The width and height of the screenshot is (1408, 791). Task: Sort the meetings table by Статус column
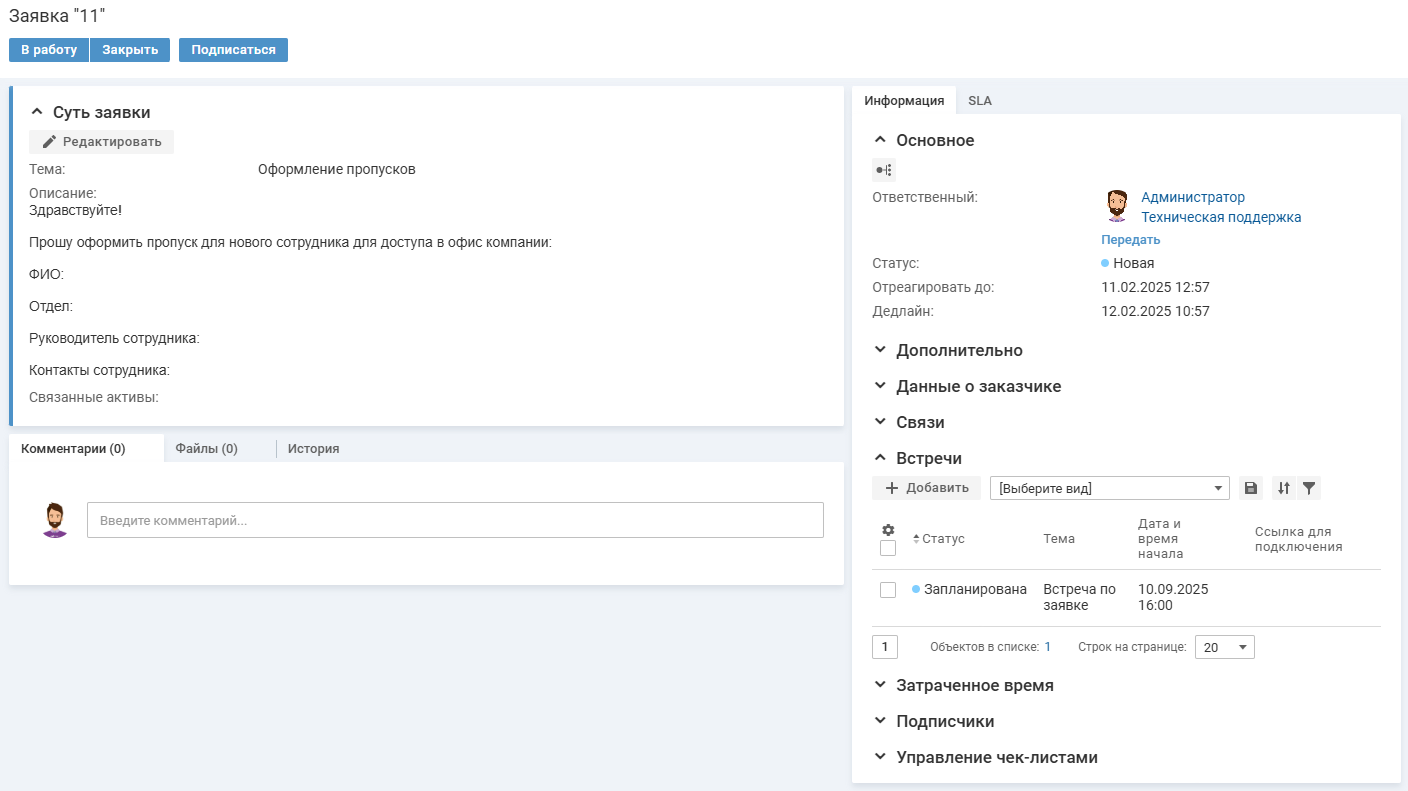tap(942, 539)
